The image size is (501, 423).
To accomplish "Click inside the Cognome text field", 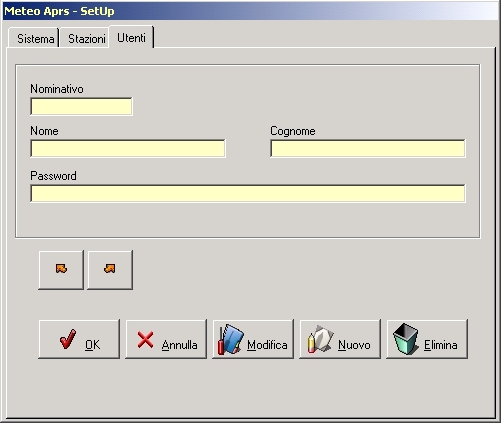I will tap(368, 148).
